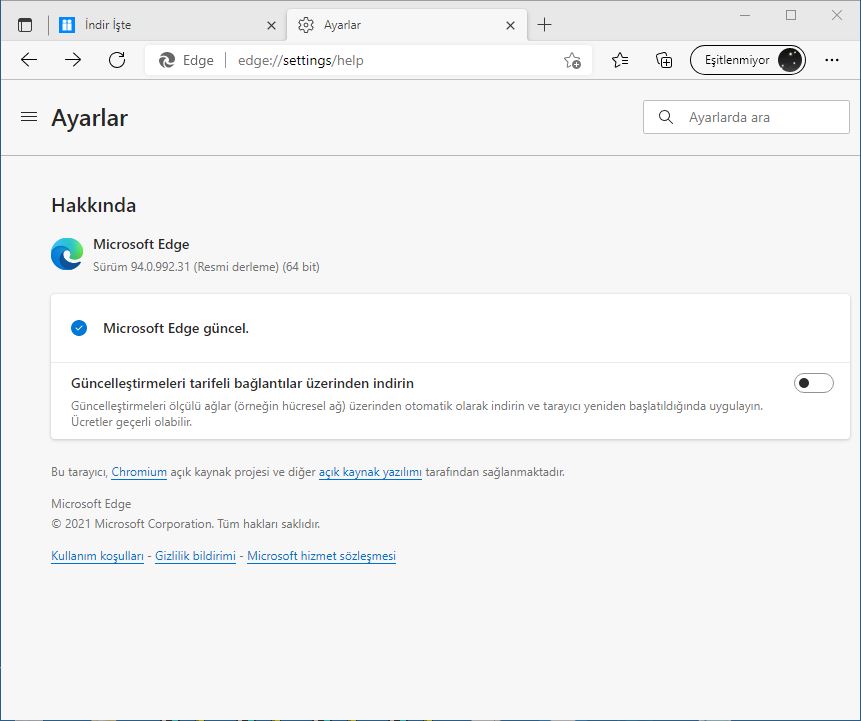This screenshot has width=861, height=721.
Task: Open the Gizlilik bildirimi link
Action: (195, 556)
